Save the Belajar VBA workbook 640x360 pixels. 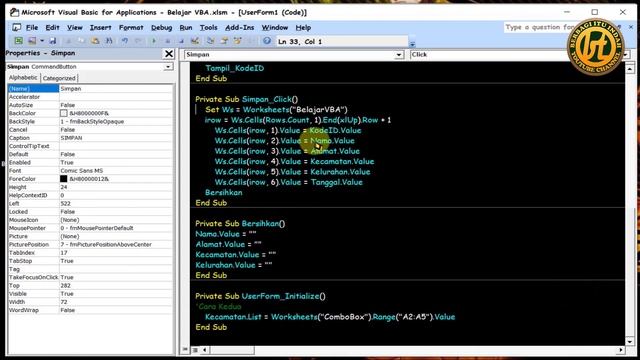coord(53,41)
